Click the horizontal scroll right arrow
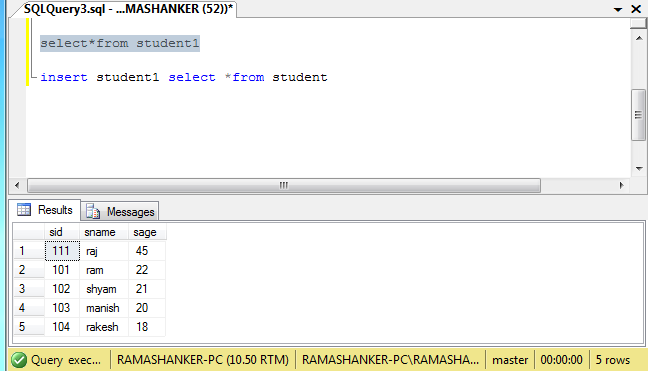 point(621,186)
